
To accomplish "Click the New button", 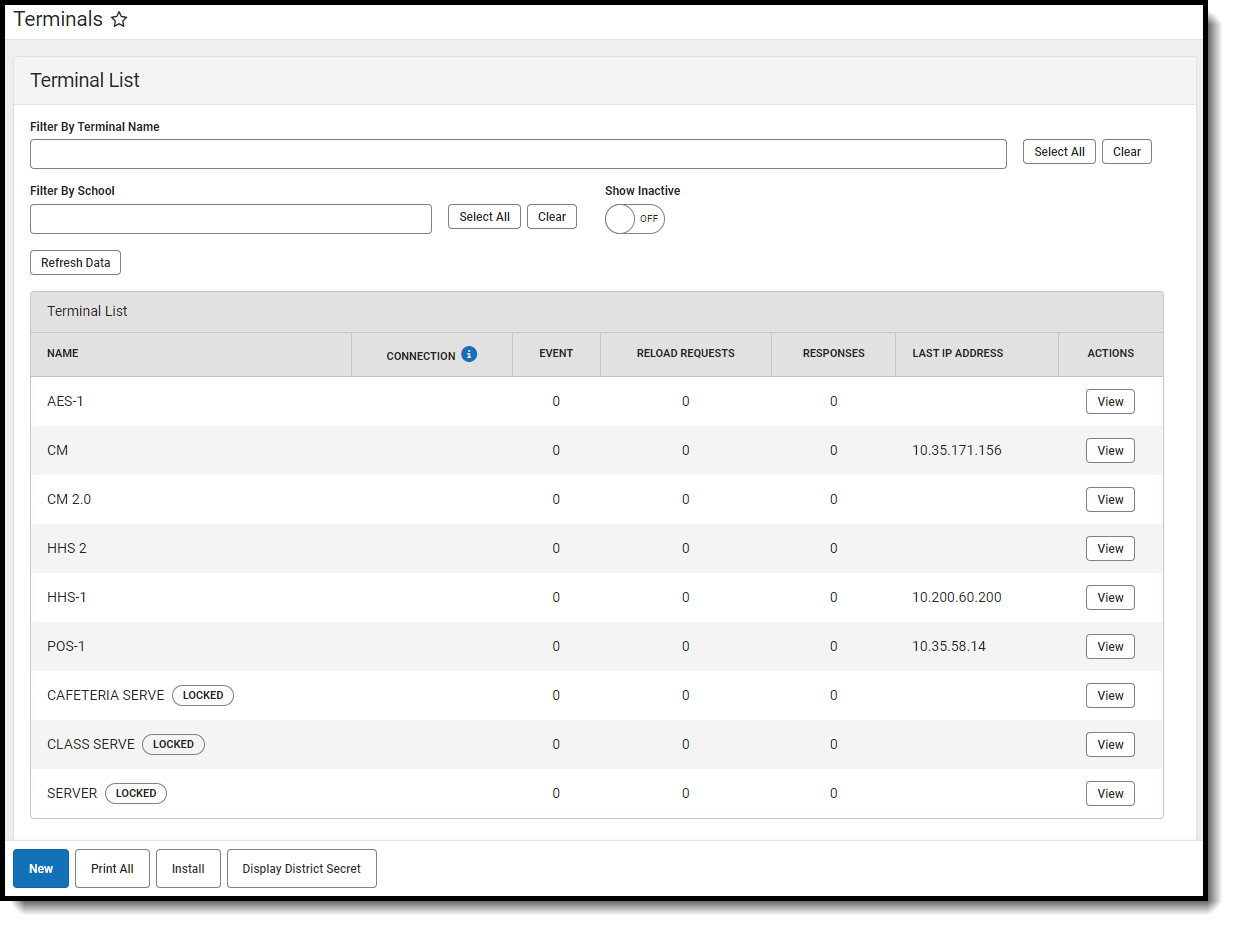I will (41, 869).
